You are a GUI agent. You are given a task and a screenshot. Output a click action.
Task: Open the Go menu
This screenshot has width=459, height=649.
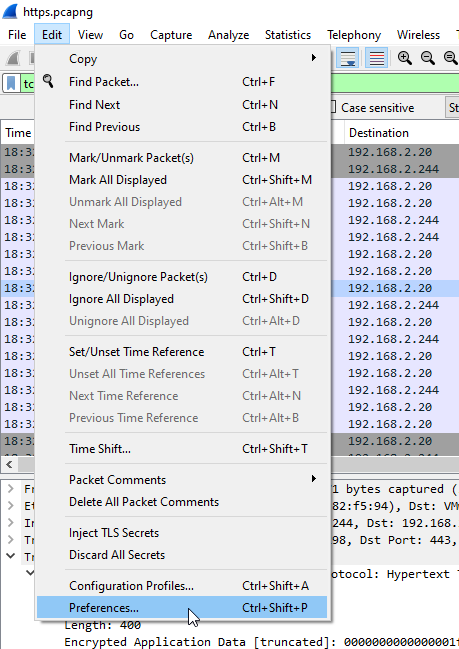pos(126,35)
